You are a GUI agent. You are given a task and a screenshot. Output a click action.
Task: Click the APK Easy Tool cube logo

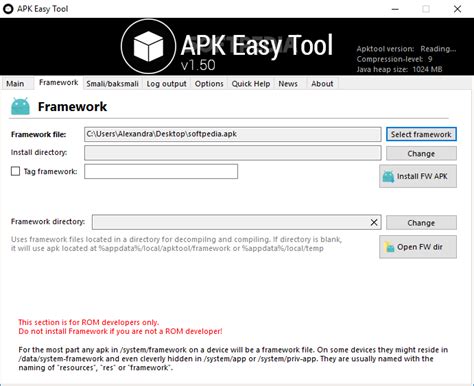(x=148, y=46)
